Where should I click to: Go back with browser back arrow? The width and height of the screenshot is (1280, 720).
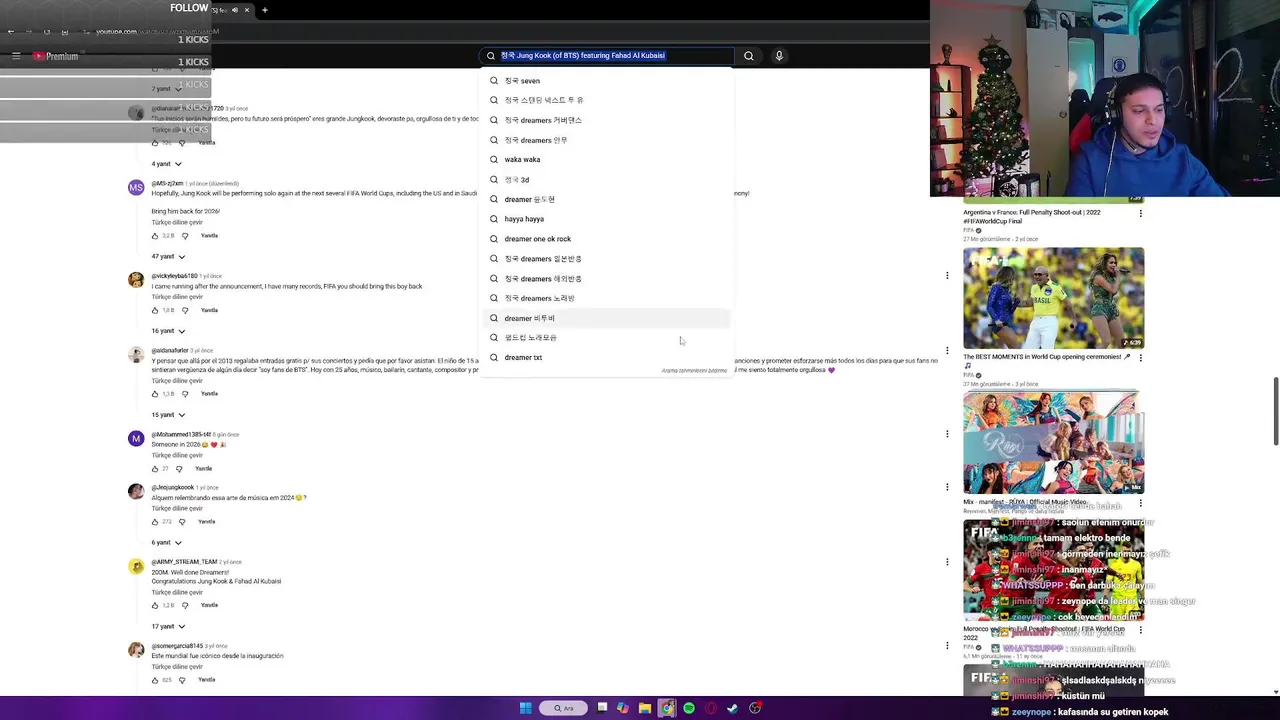pos(11,32)
